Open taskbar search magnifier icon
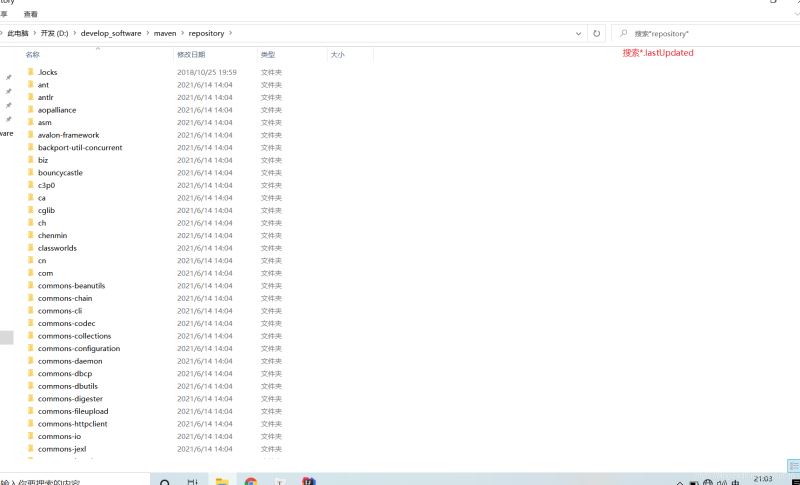The width and height of the screenshot is (800, 485). click(165, 482)
